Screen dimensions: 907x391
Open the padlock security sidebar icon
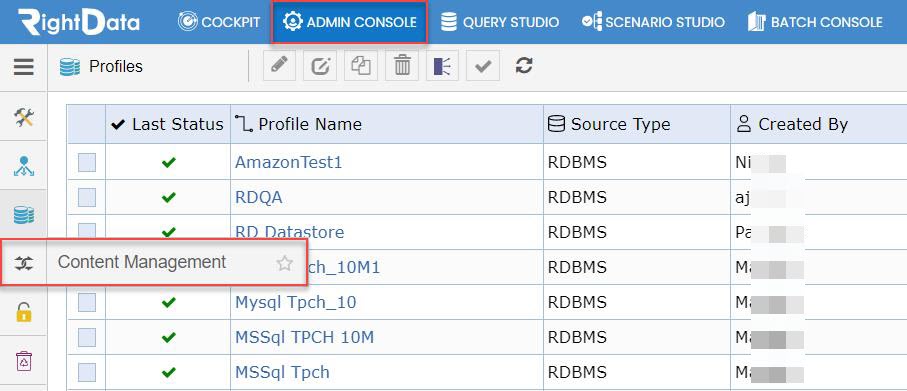[x=24, y=312]
